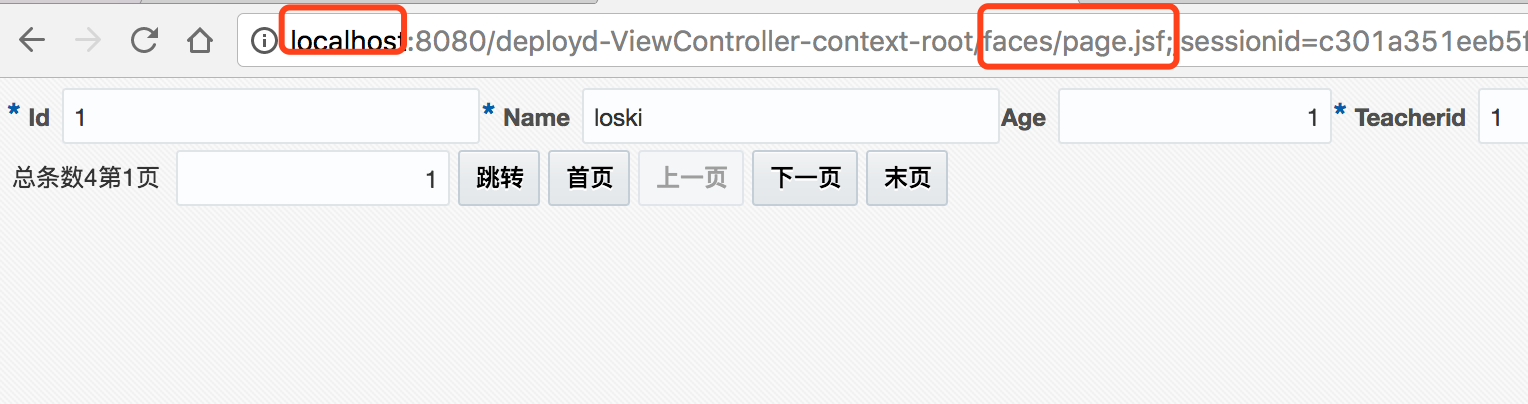Advance with the 下一页 next-page button
The width and height of the screenshot is (1528, 404).
point(805,178)
